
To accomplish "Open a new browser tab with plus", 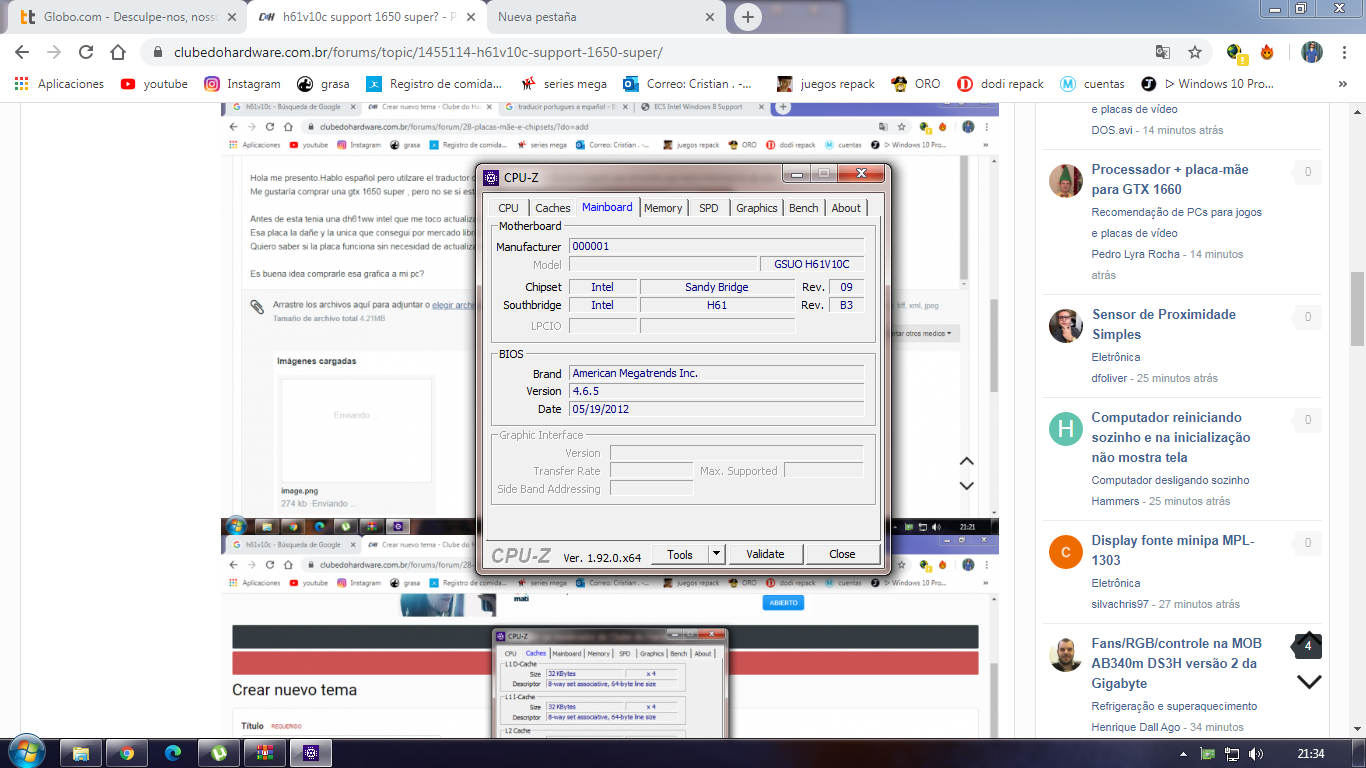I will [x=747, y=17].
